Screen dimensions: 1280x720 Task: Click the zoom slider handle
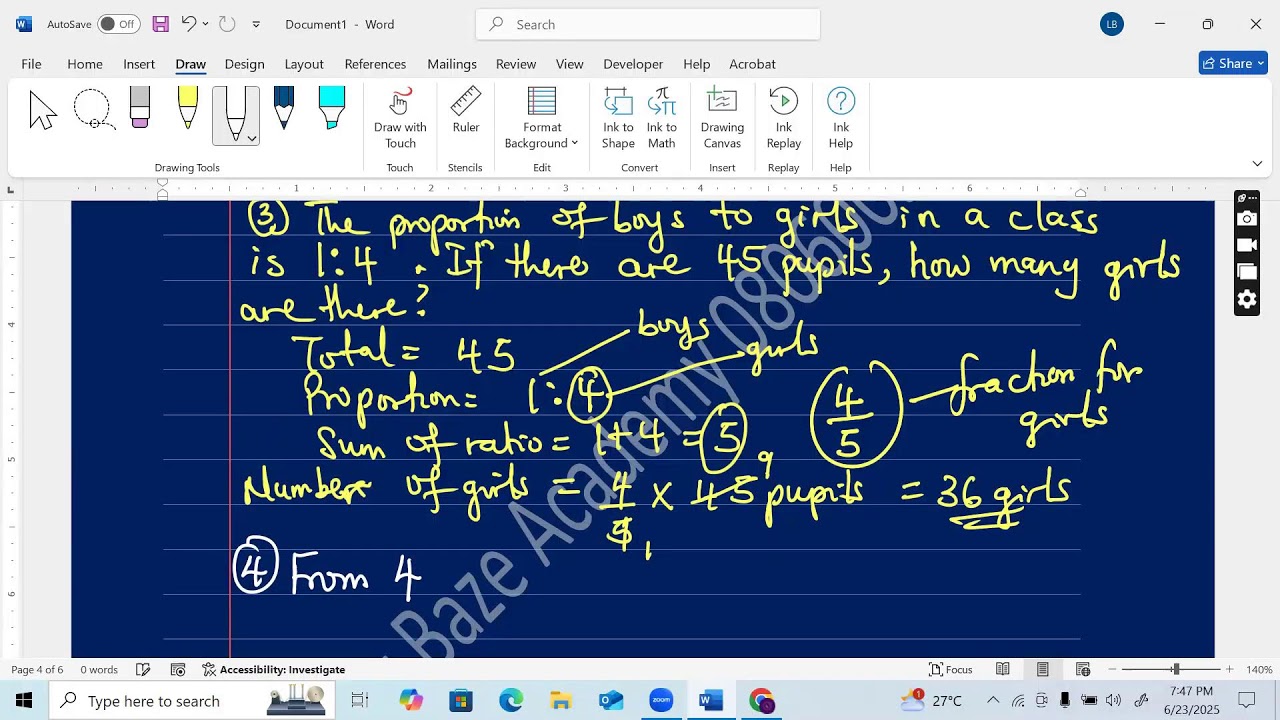[1176, 669]
